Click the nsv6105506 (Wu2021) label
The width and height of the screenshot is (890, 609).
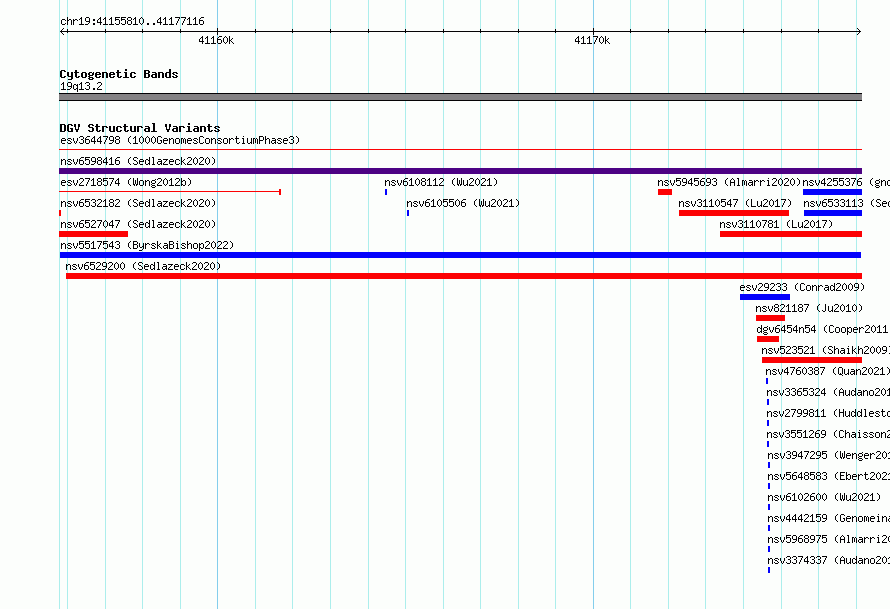click(463, 203)
